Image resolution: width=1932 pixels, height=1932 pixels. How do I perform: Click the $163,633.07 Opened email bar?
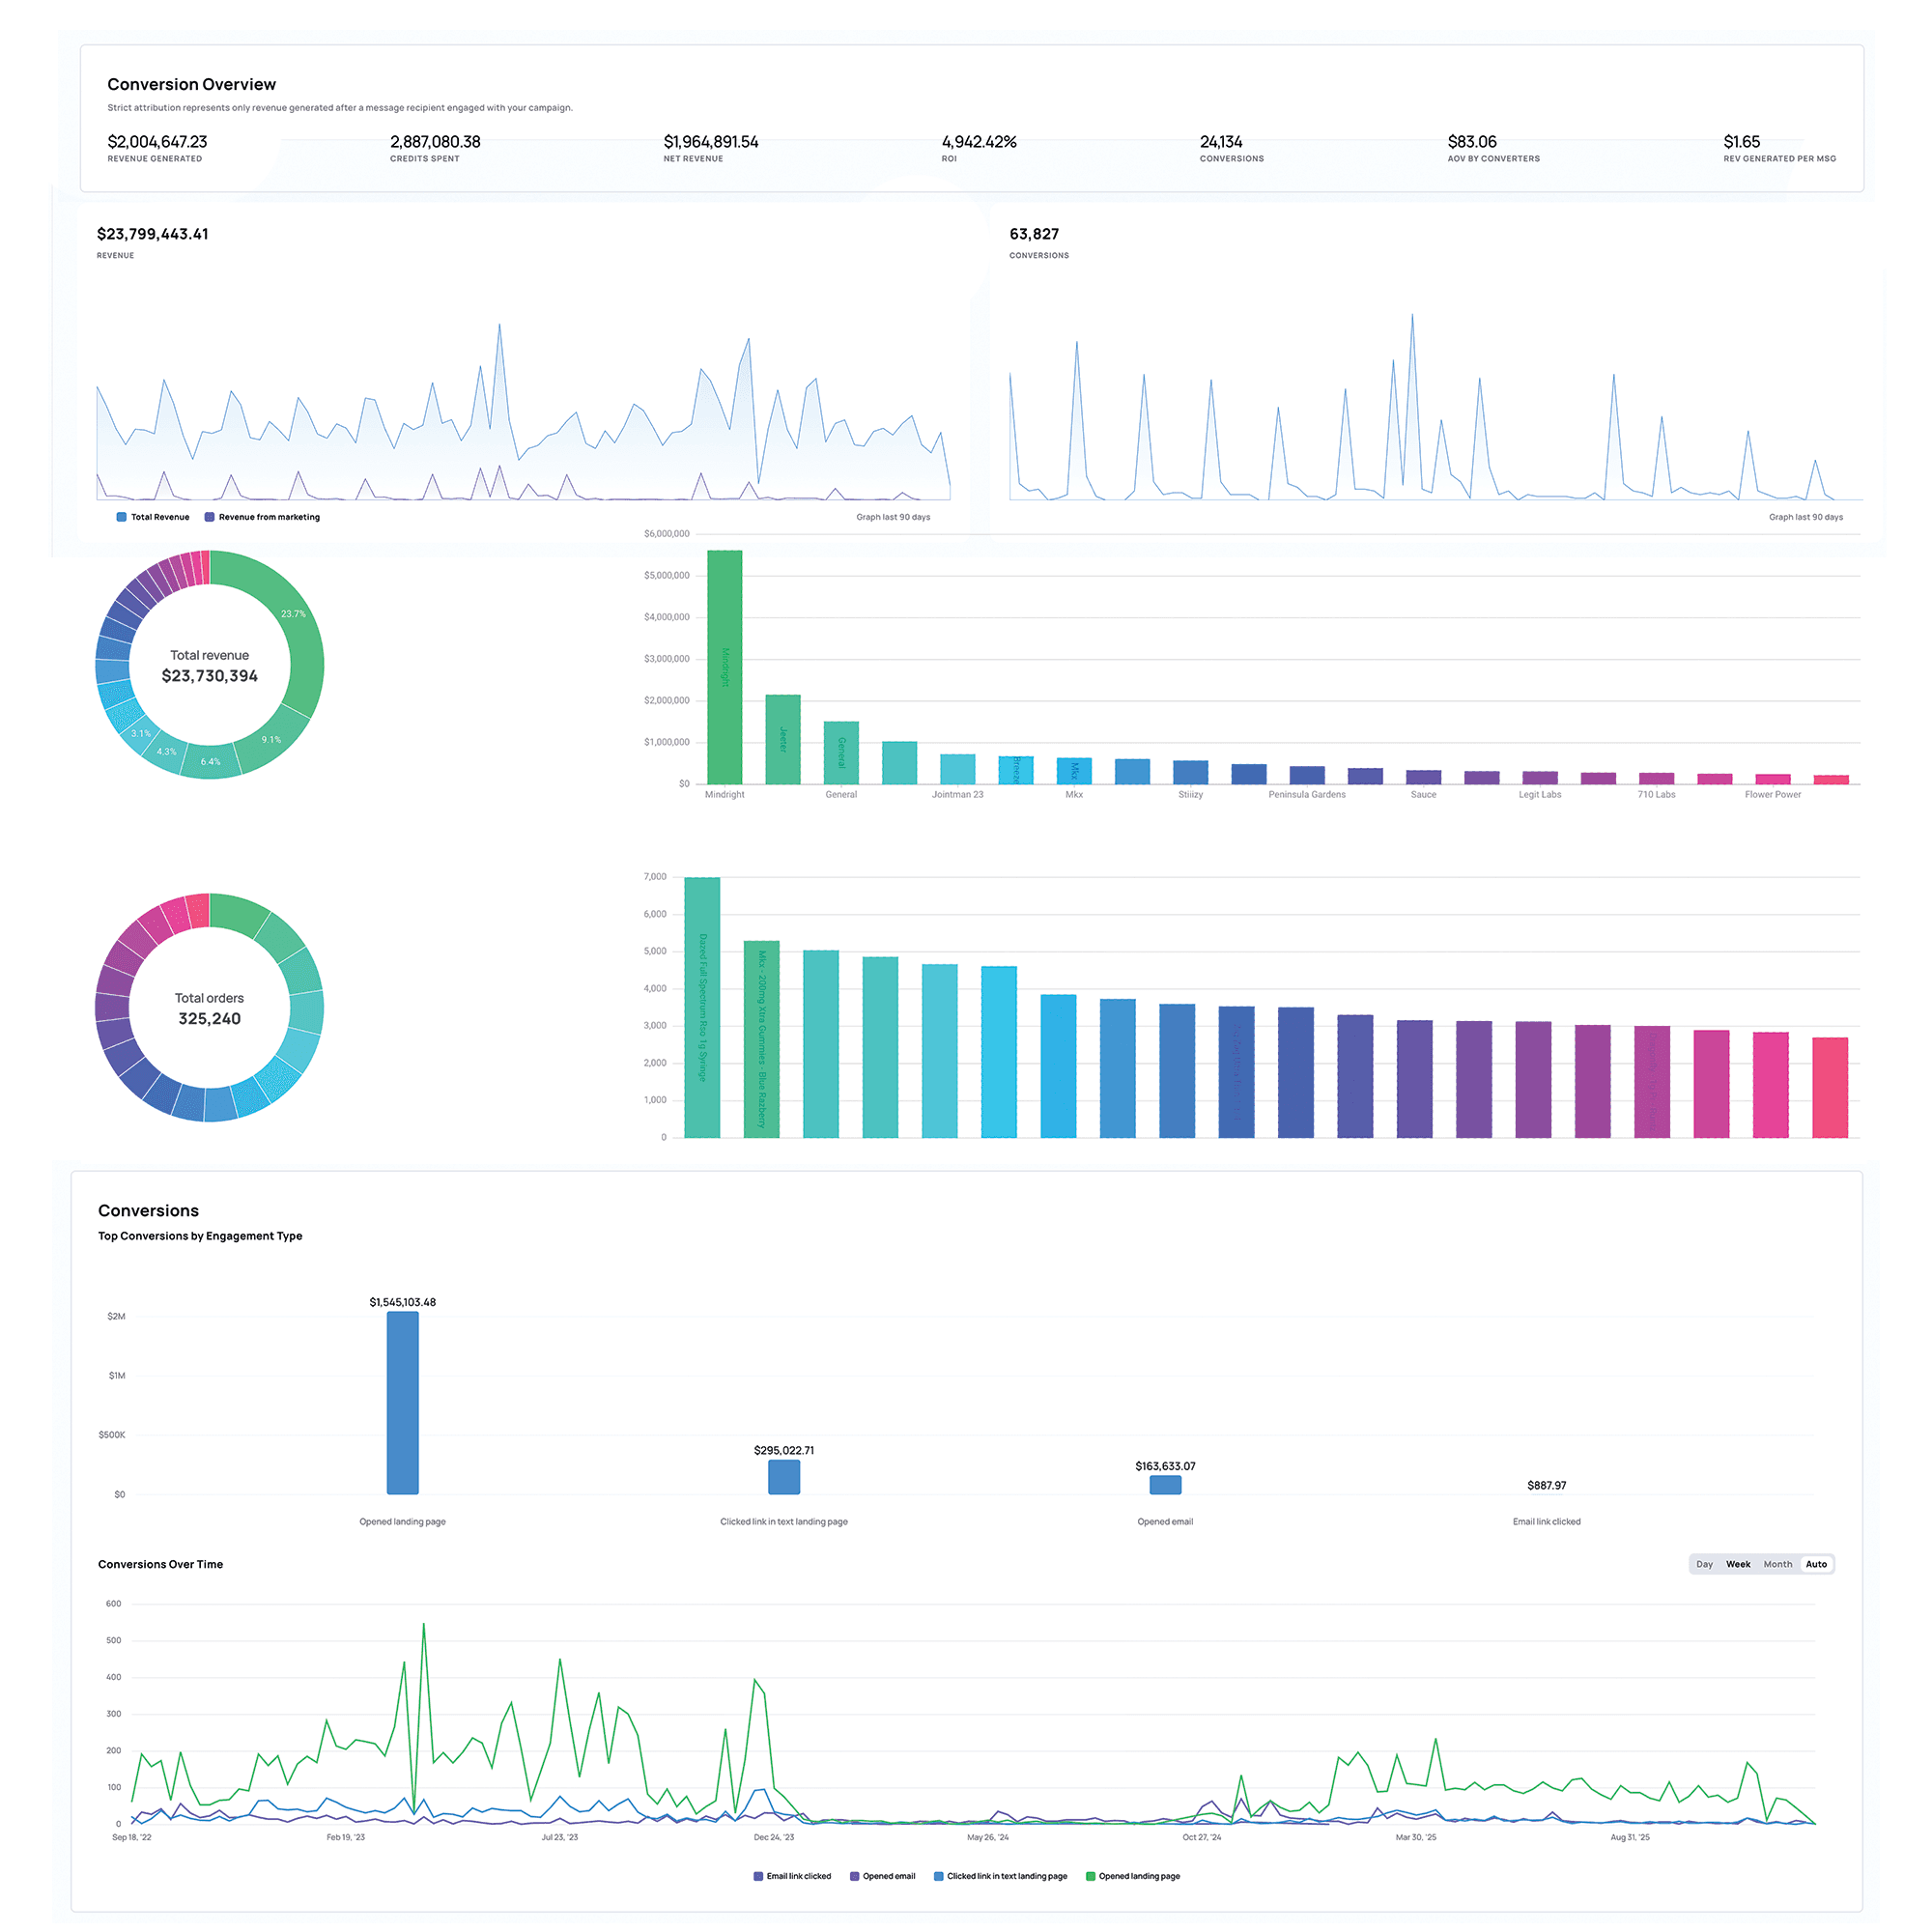point(1165,1485)
